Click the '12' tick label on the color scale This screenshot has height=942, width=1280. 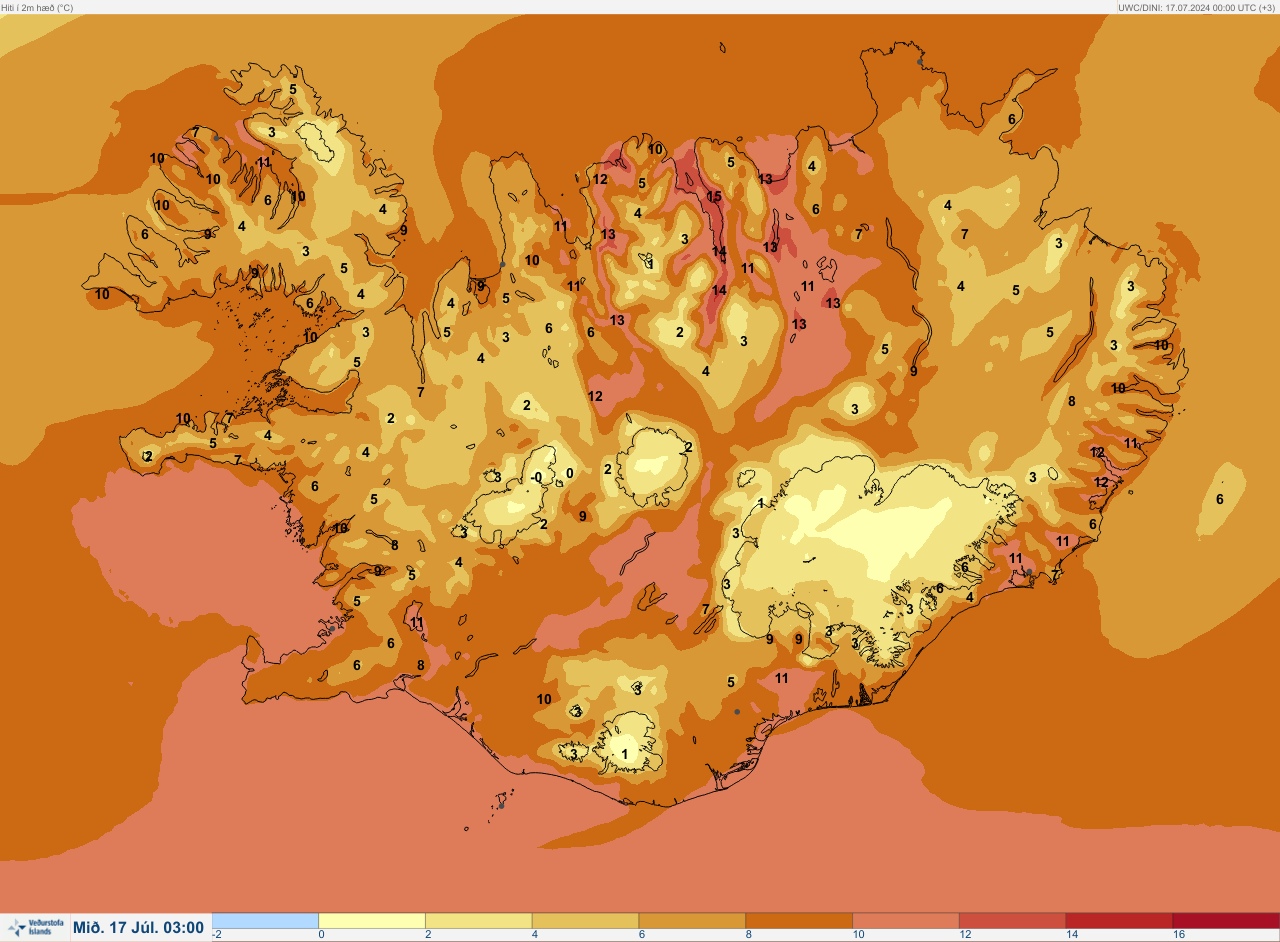(964, 935)
